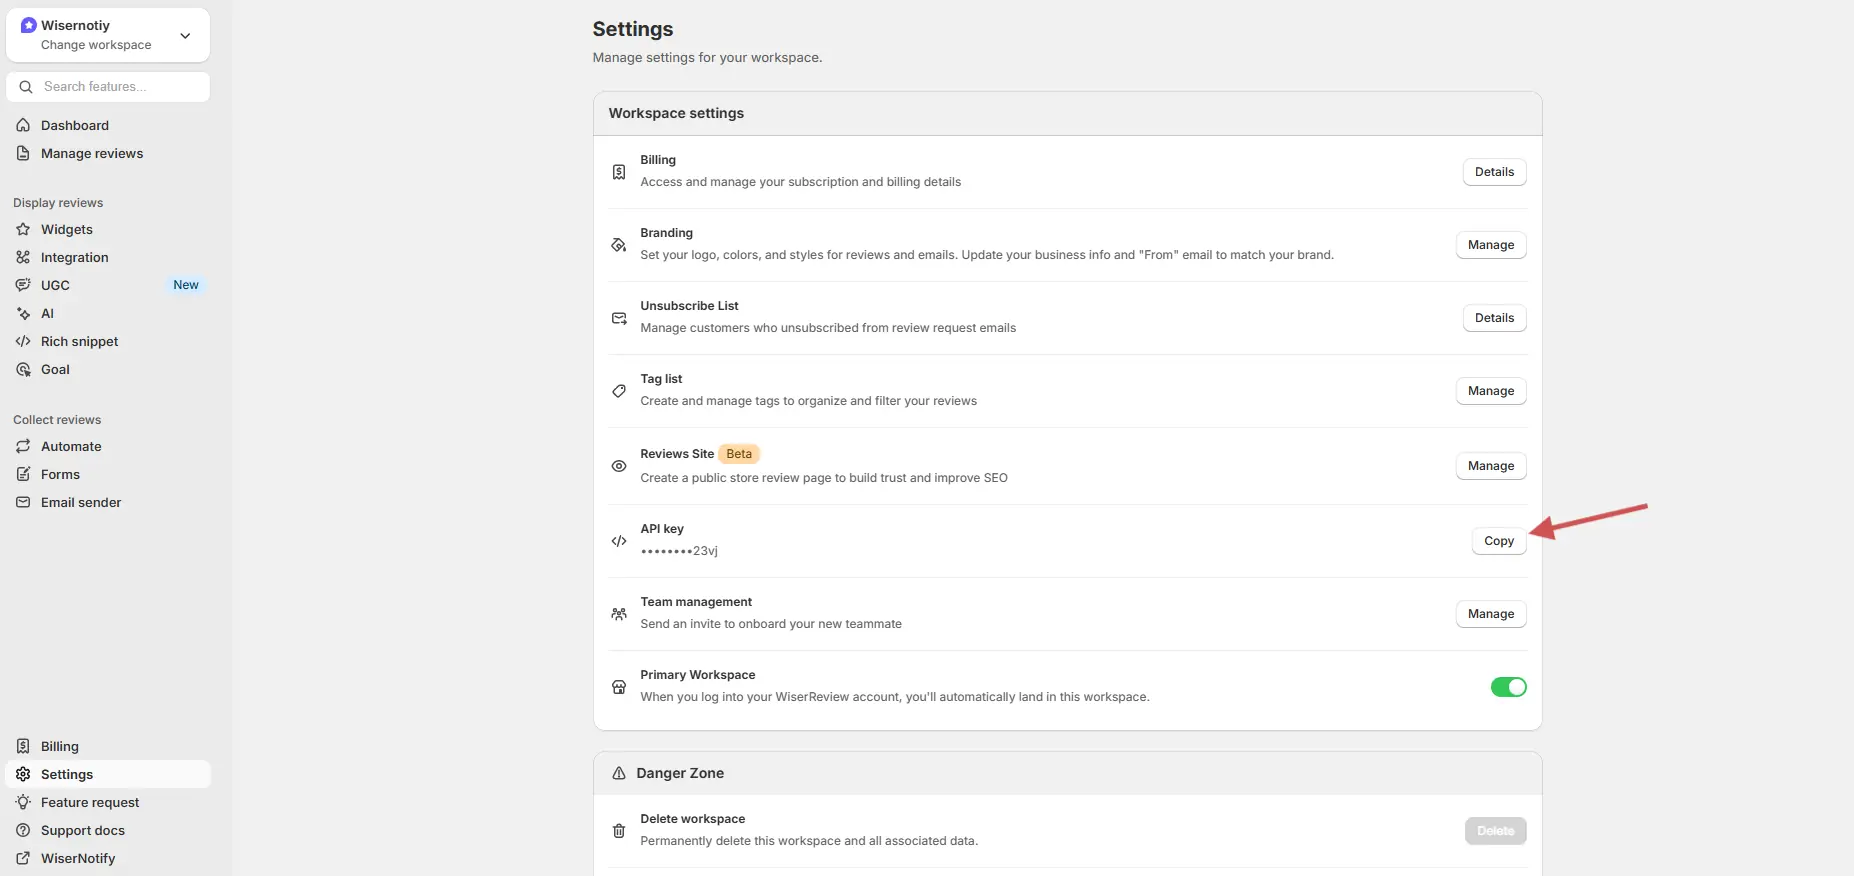Click the UGC chat icon
This screenshot has width=1854, height=876.
[x=23, y=285]
